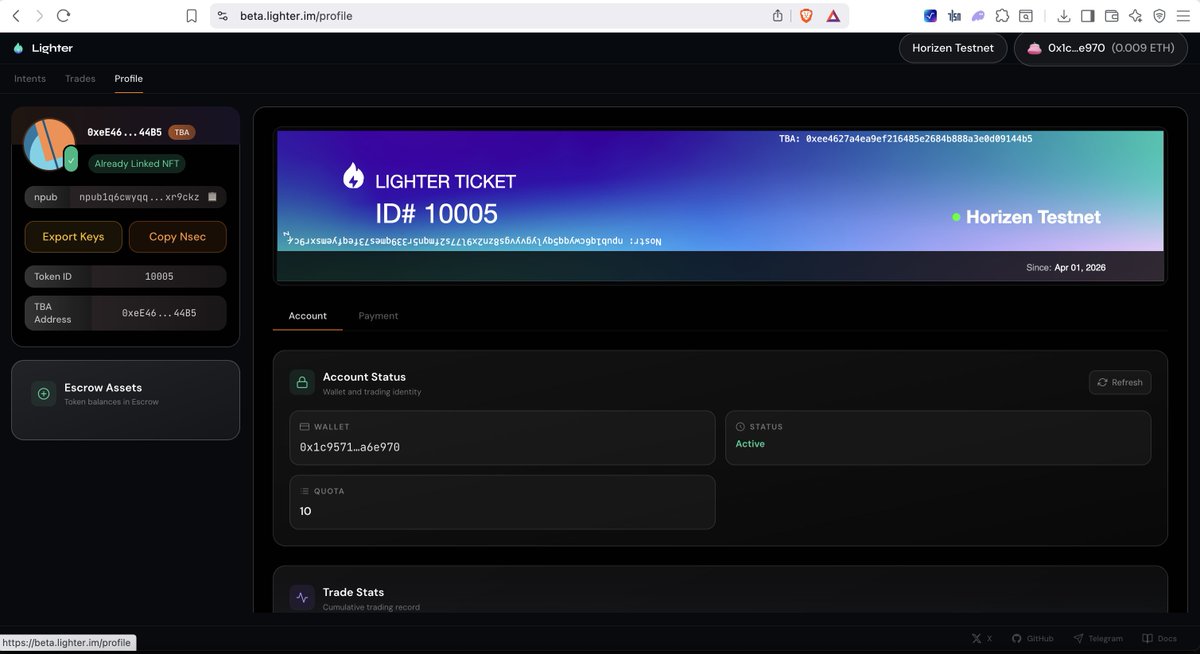1200x654 pixels.
Task: Bookmark this page via the bookmark icon
Action: pos(192,16)
